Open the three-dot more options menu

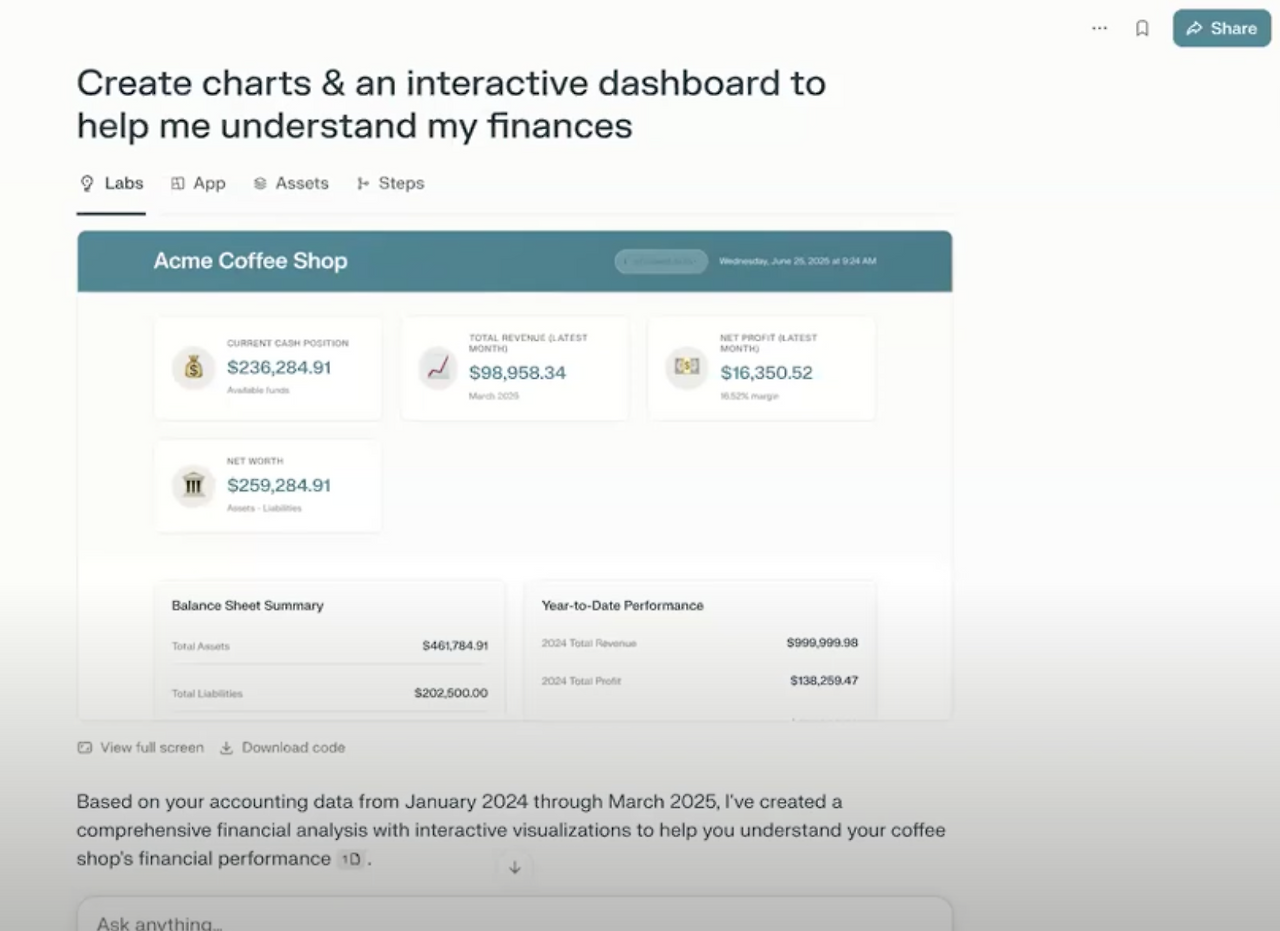tap(1099, 28)
